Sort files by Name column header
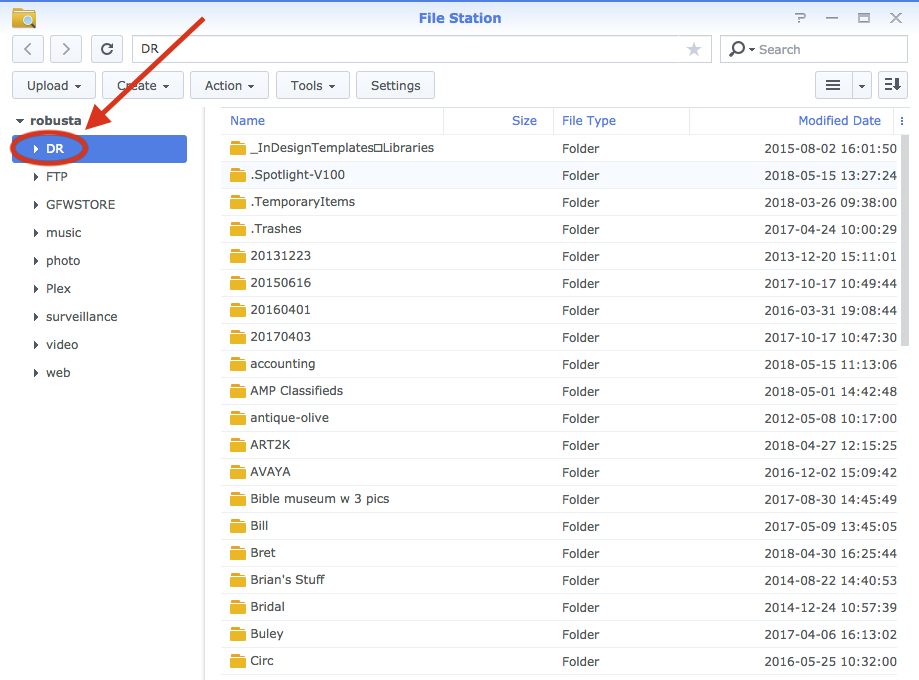The height and width of the screenshot is (680, 919). click(248, 121)
